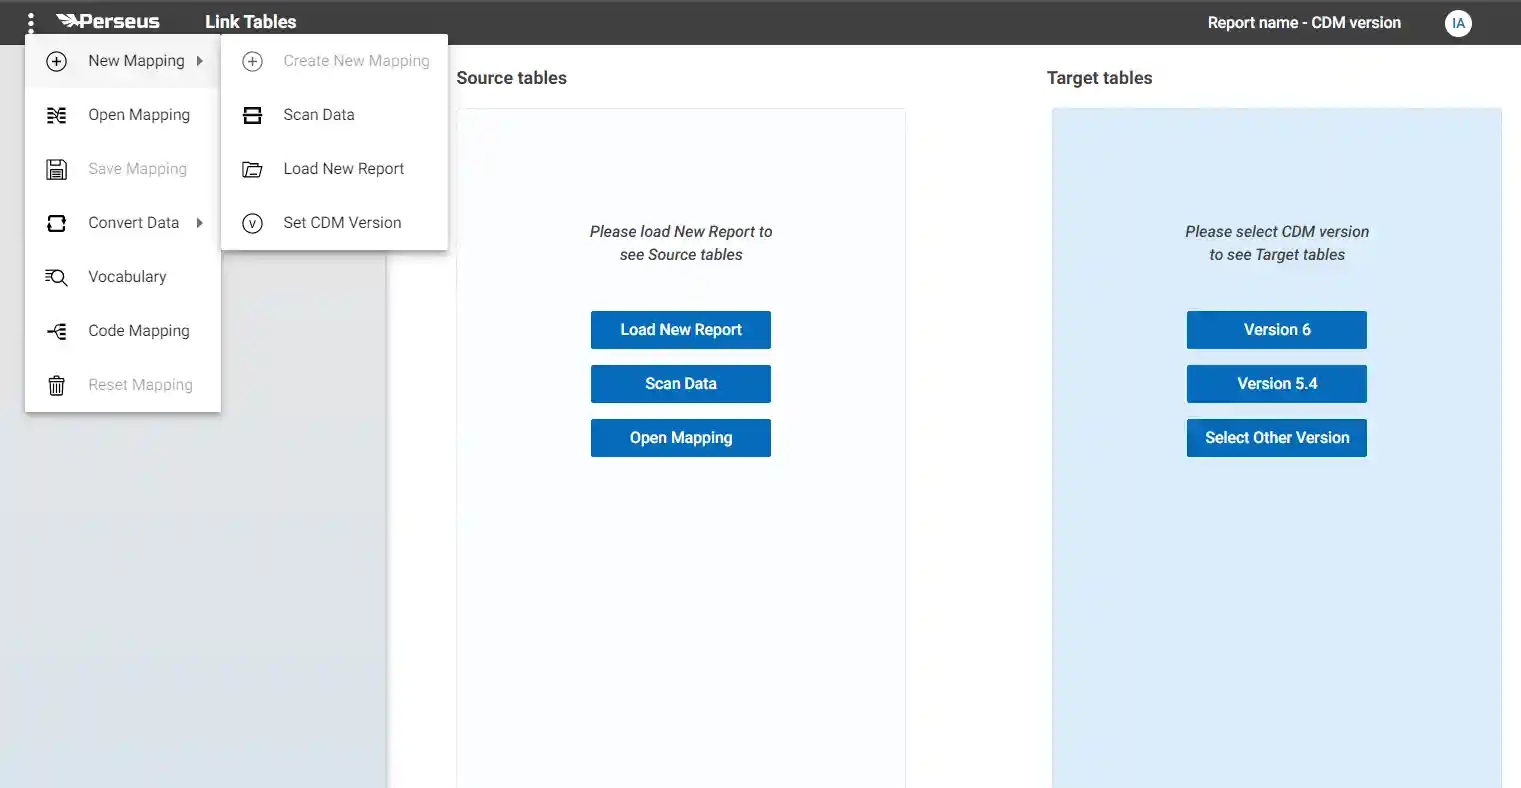Click the Scan Data icon in the submenu
This screenshot has height=788, width=1521.
click(x=252, y=114)
